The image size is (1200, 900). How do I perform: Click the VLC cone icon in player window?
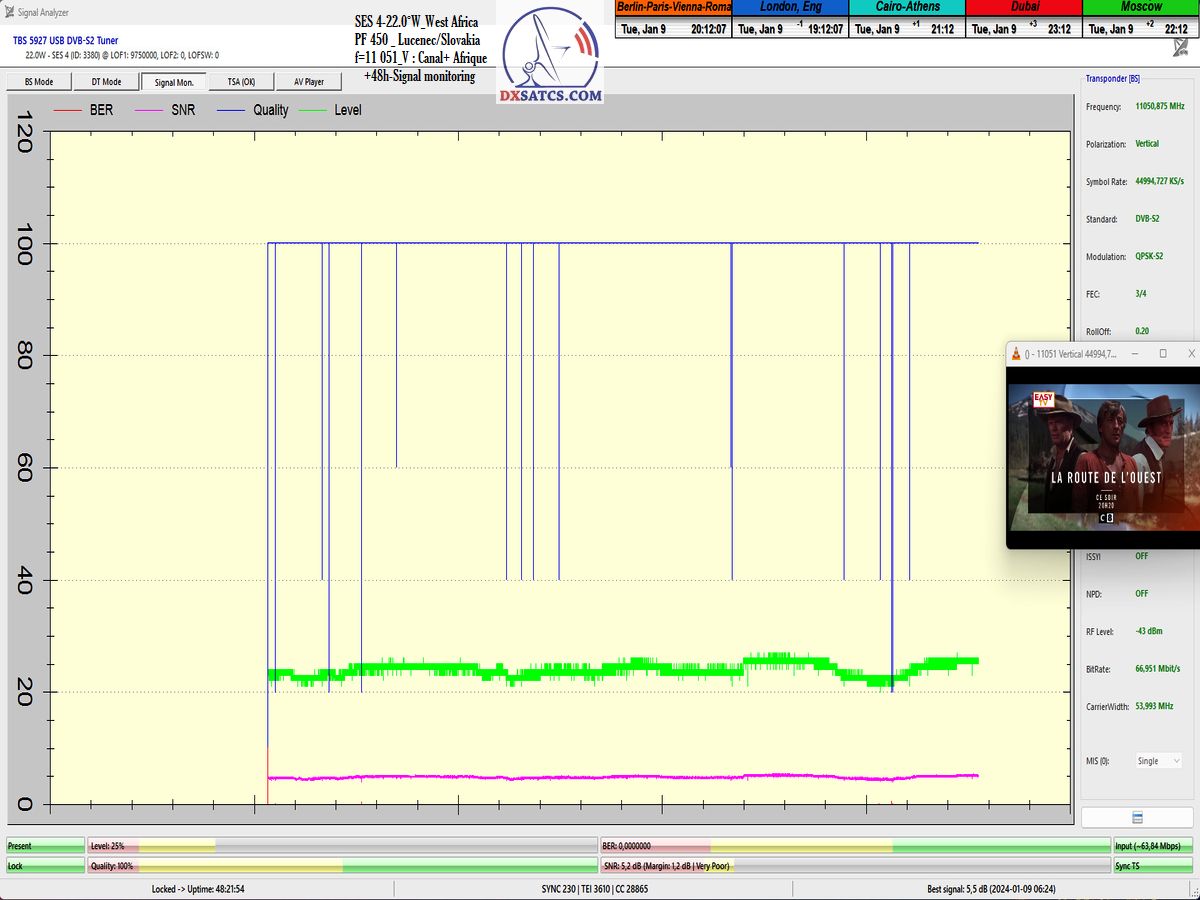pos(1017,354)
